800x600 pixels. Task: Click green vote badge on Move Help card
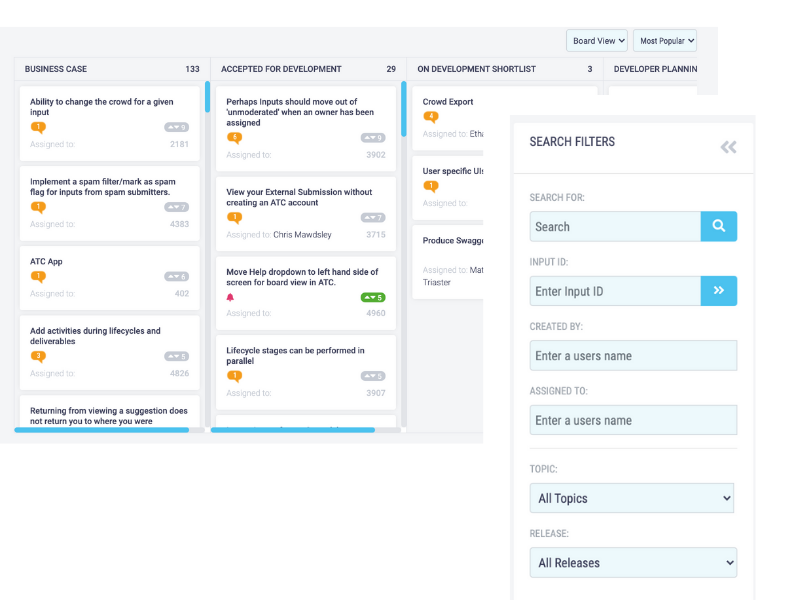click(373, 297)
